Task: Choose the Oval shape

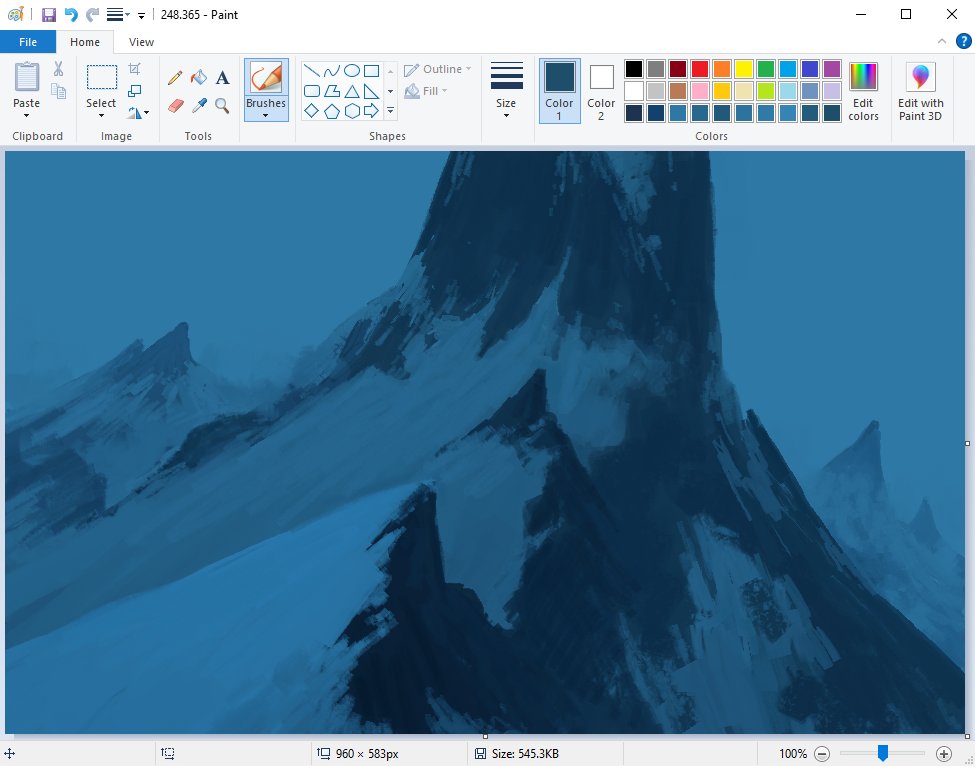Action: [352, 70]
